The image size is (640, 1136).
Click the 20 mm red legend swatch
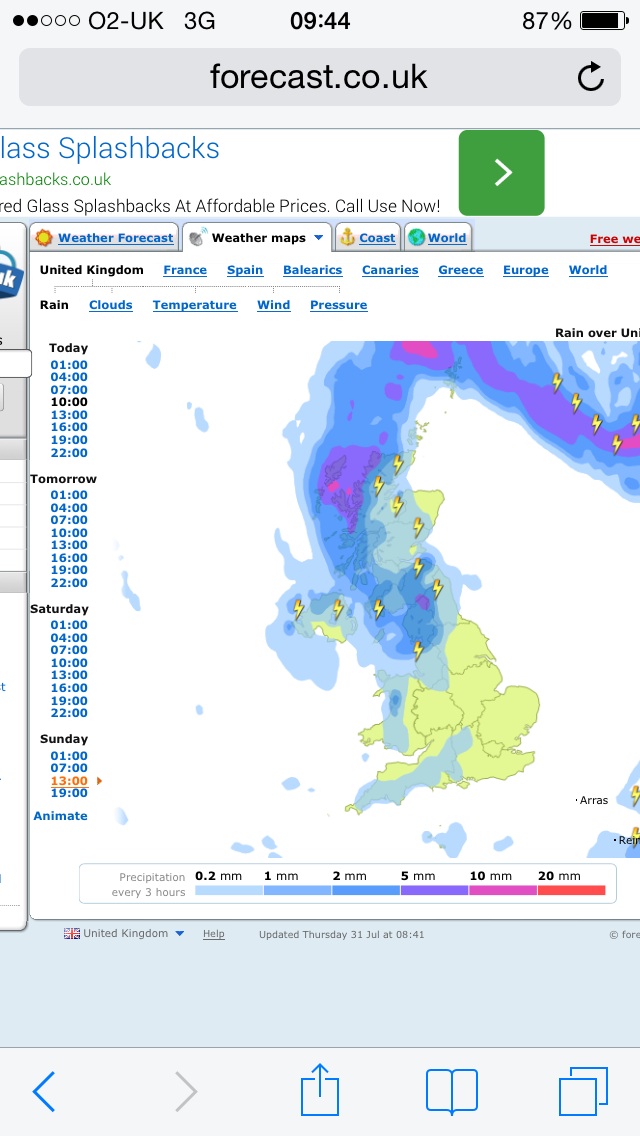[571, 890]
